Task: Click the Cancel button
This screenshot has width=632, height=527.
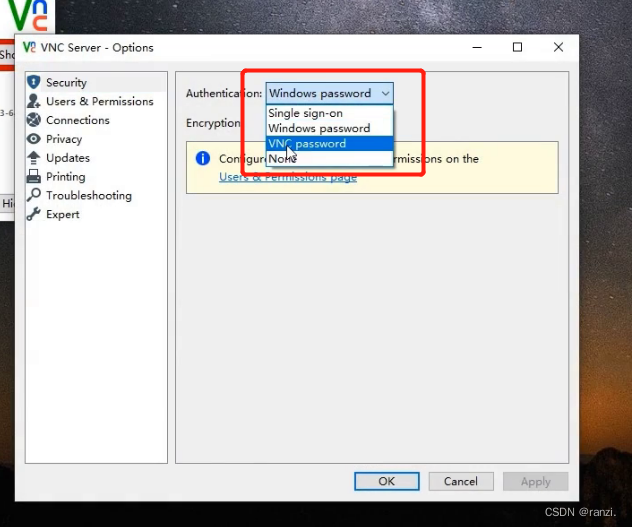Action: tap(461, 481)
